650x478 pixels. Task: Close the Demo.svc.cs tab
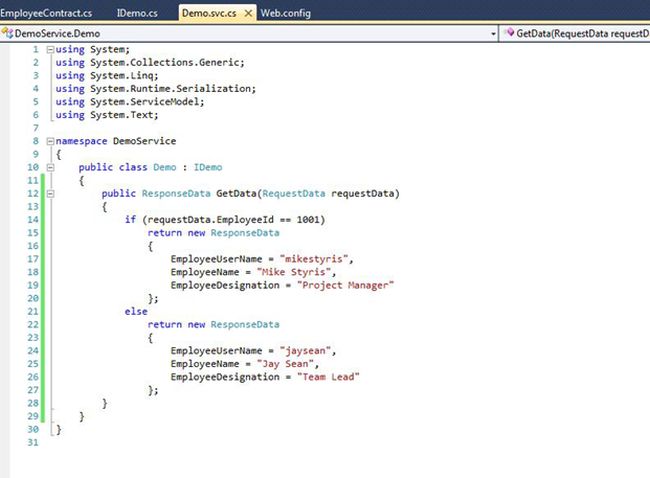click(248, 13)
